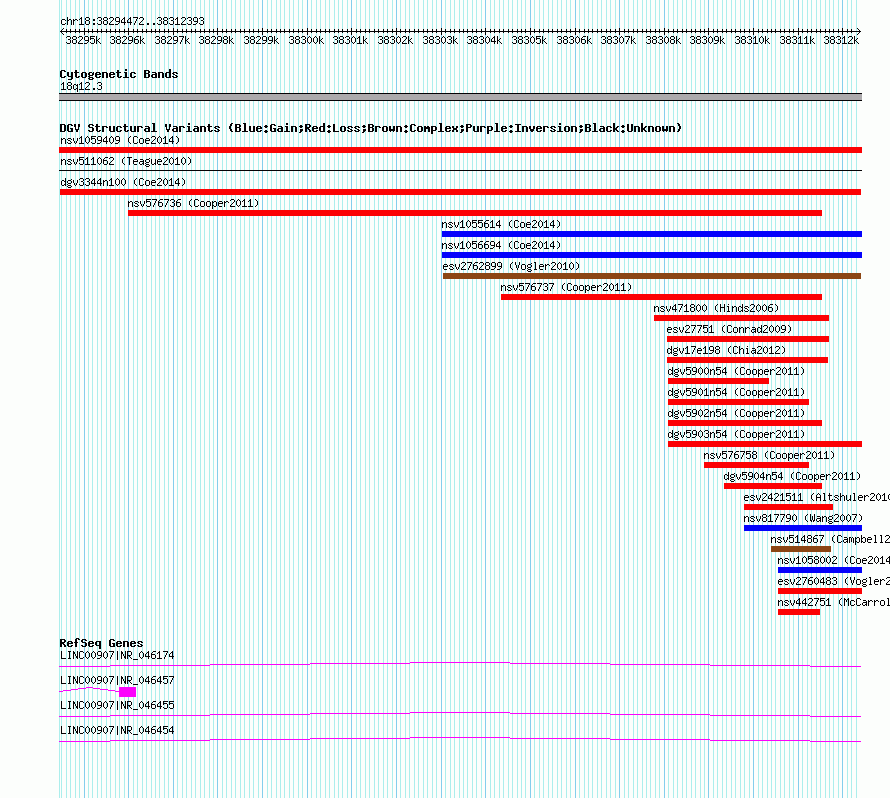This screenshot has width=890, height=798.
Task: Open the nsv576737 (Cooper2011) label
Action: (566, 287)
